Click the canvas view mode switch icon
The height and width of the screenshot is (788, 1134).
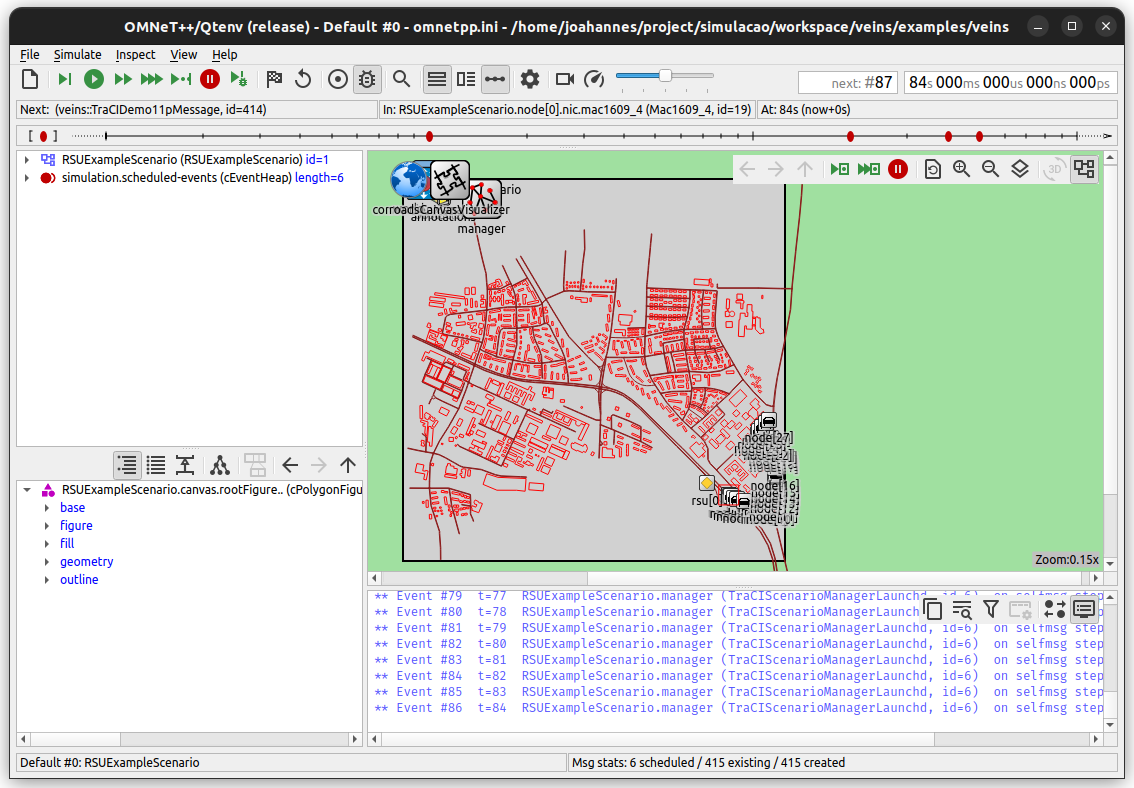pos(1084,169)
